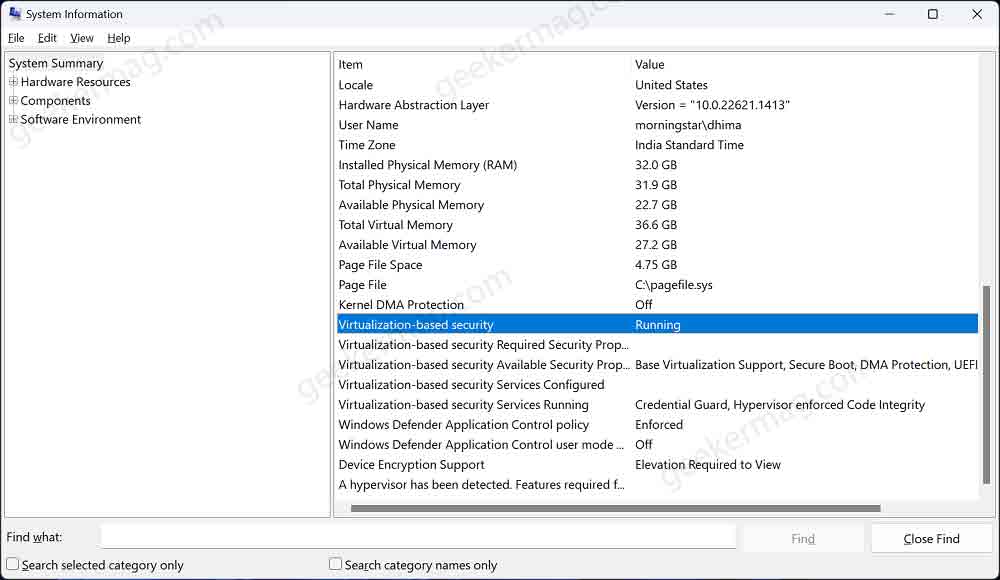1000x580 pixels.
Task: Click the Find what input field
Action: click(418, 537)
